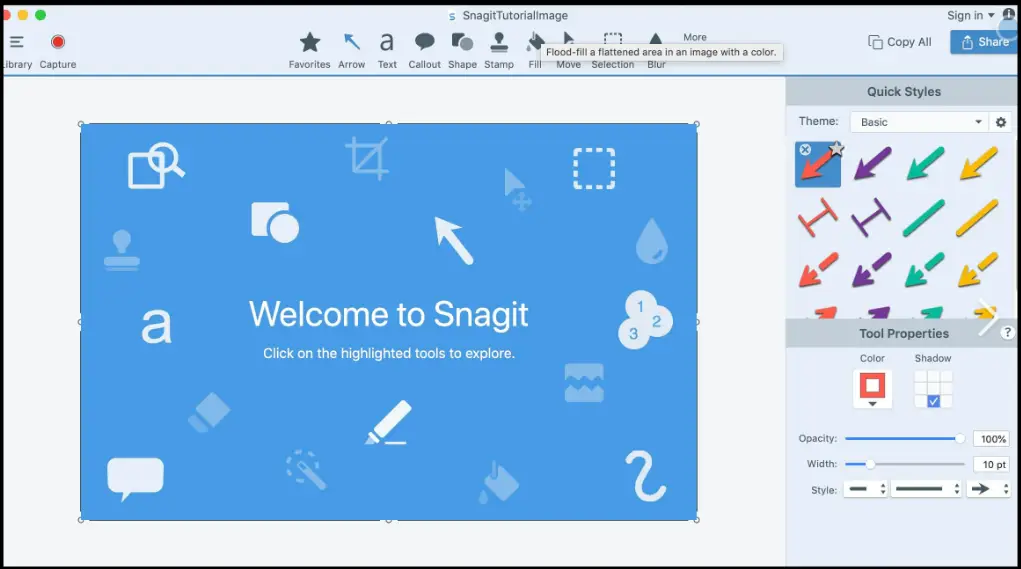This screenshot has height=569, width=1021.
Task: Apply the purple dashed arrow style
Action: point(871,270)
